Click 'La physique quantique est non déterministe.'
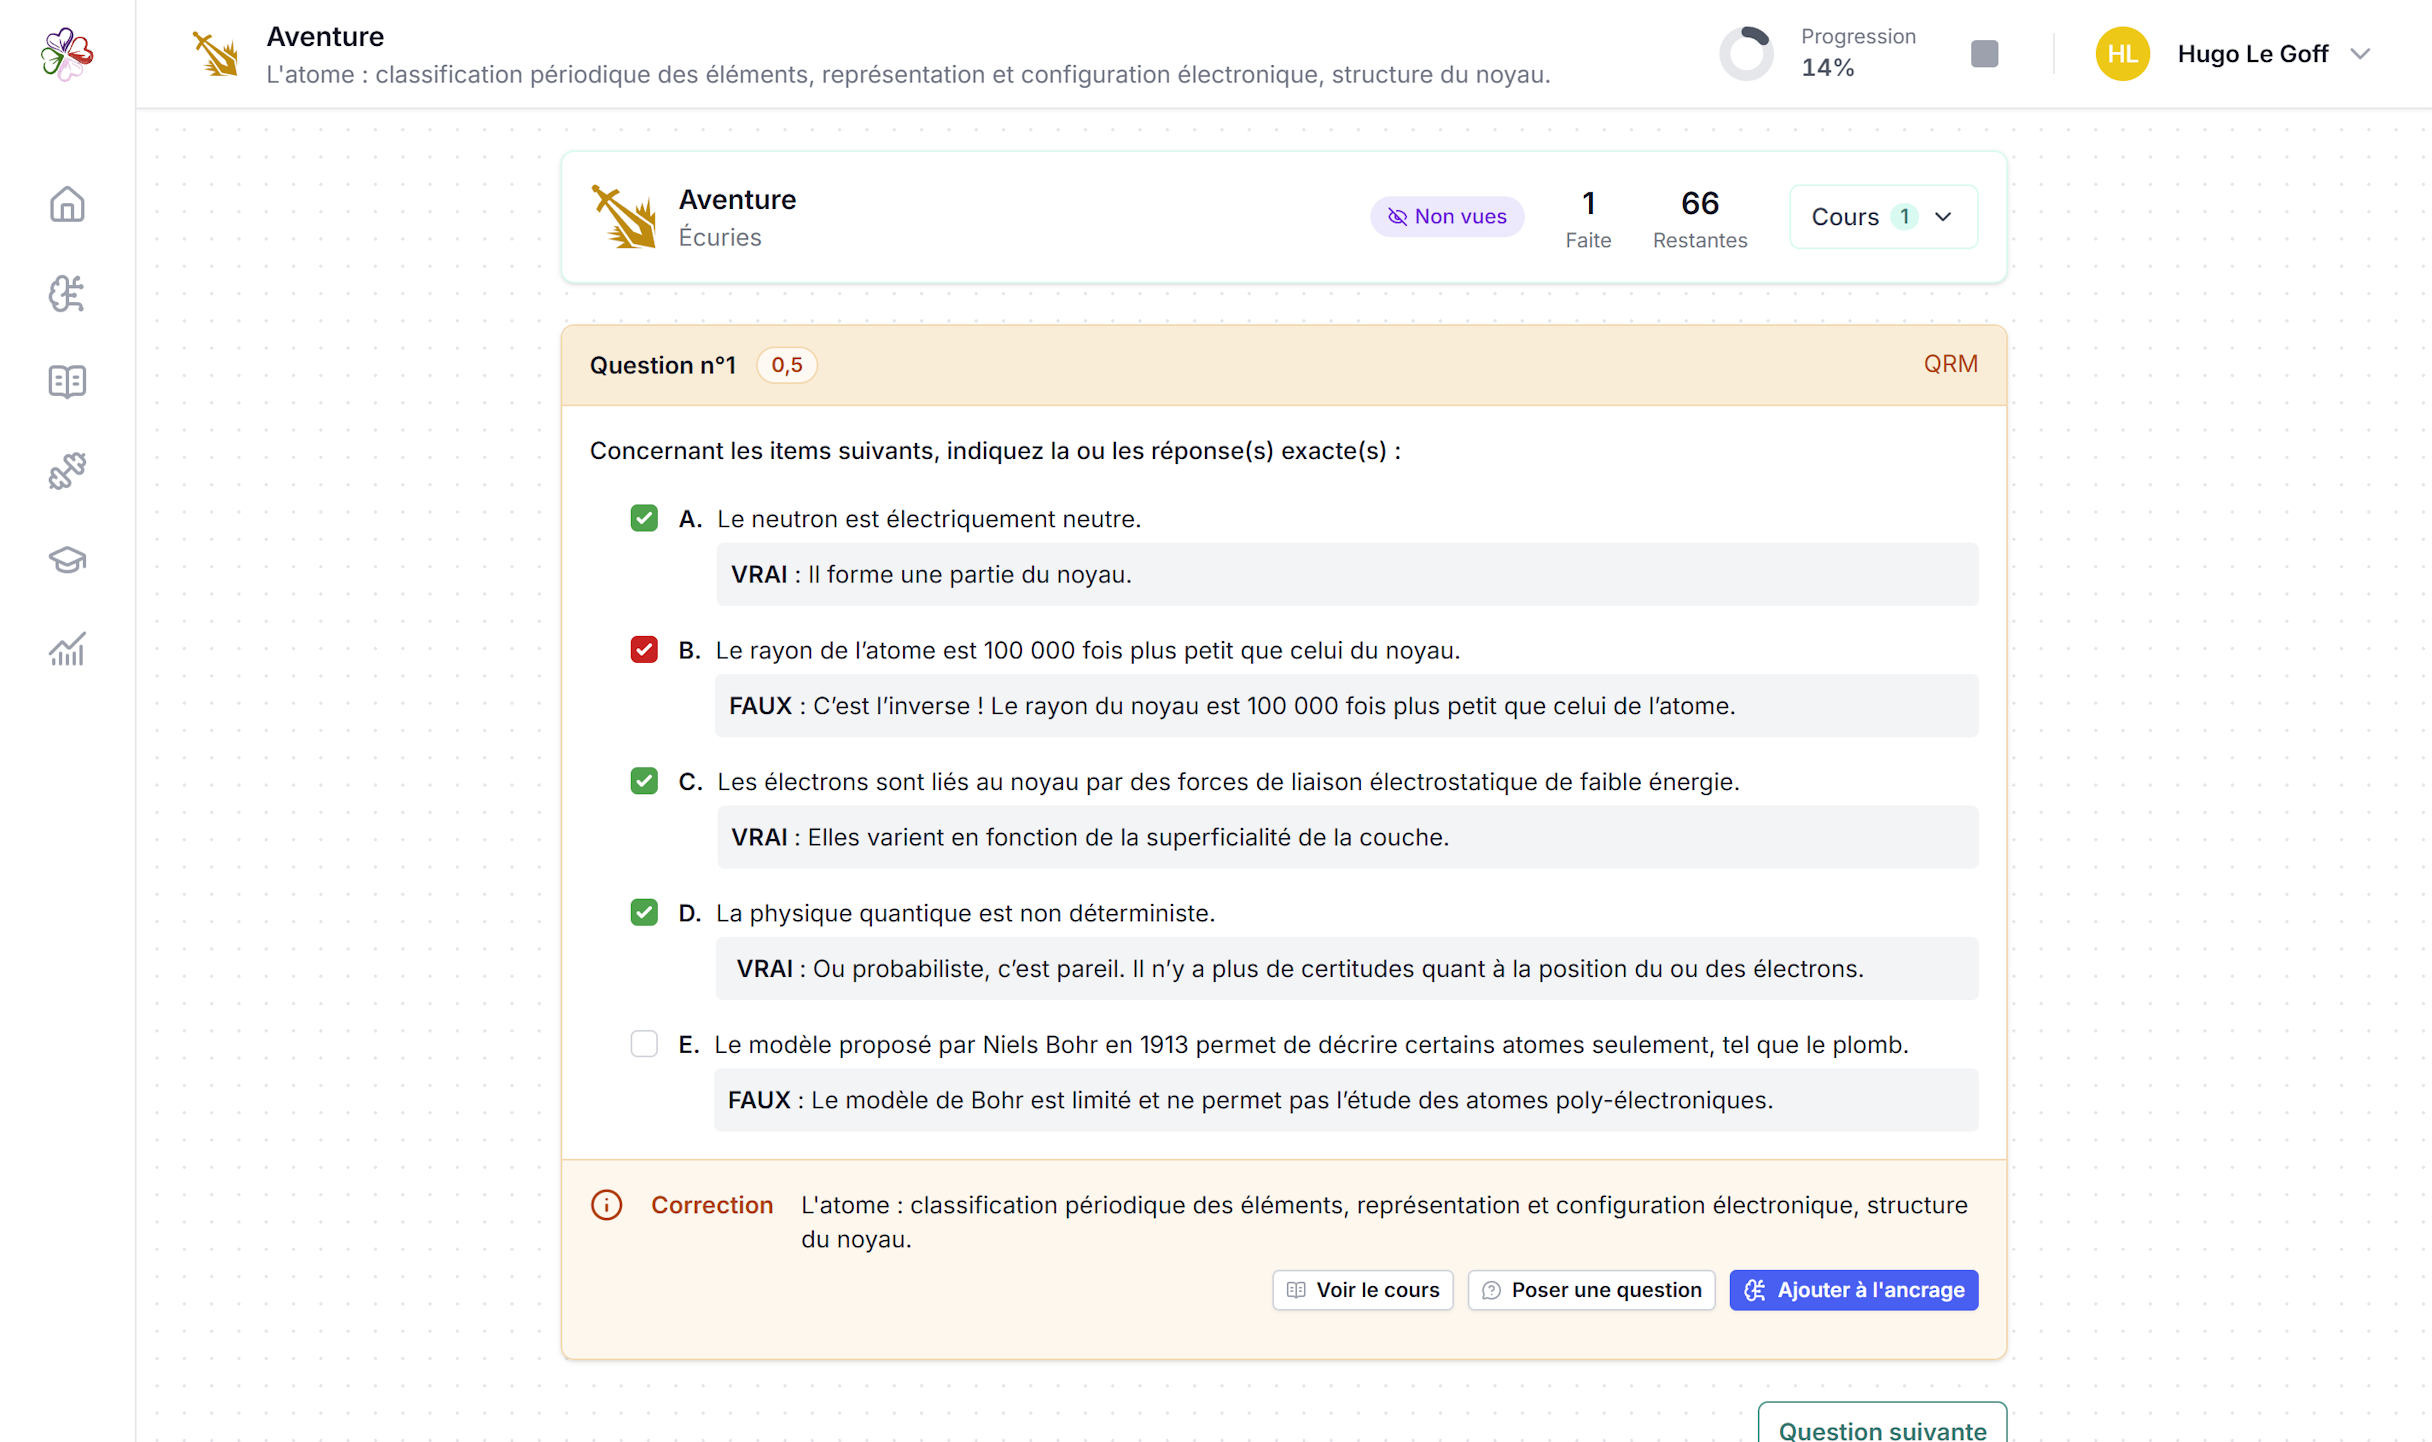This screenshot has width=2432, height=1442. [x=965, y=913]
